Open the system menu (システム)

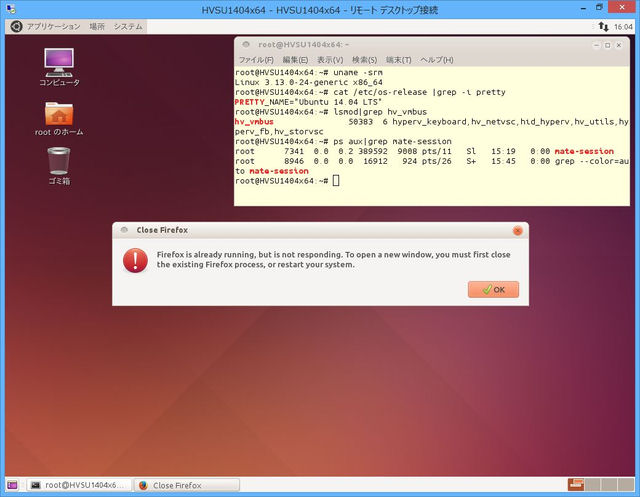tap(128, 27)
